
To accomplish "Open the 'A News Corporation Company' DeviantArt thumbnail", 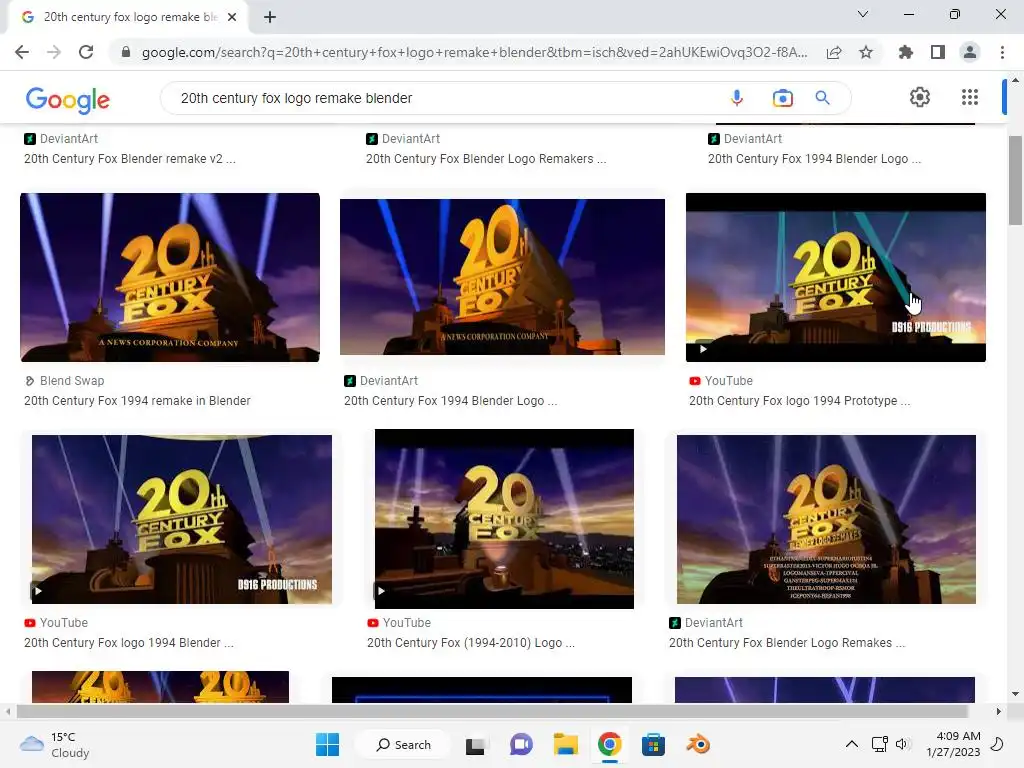I will point(502,277).
